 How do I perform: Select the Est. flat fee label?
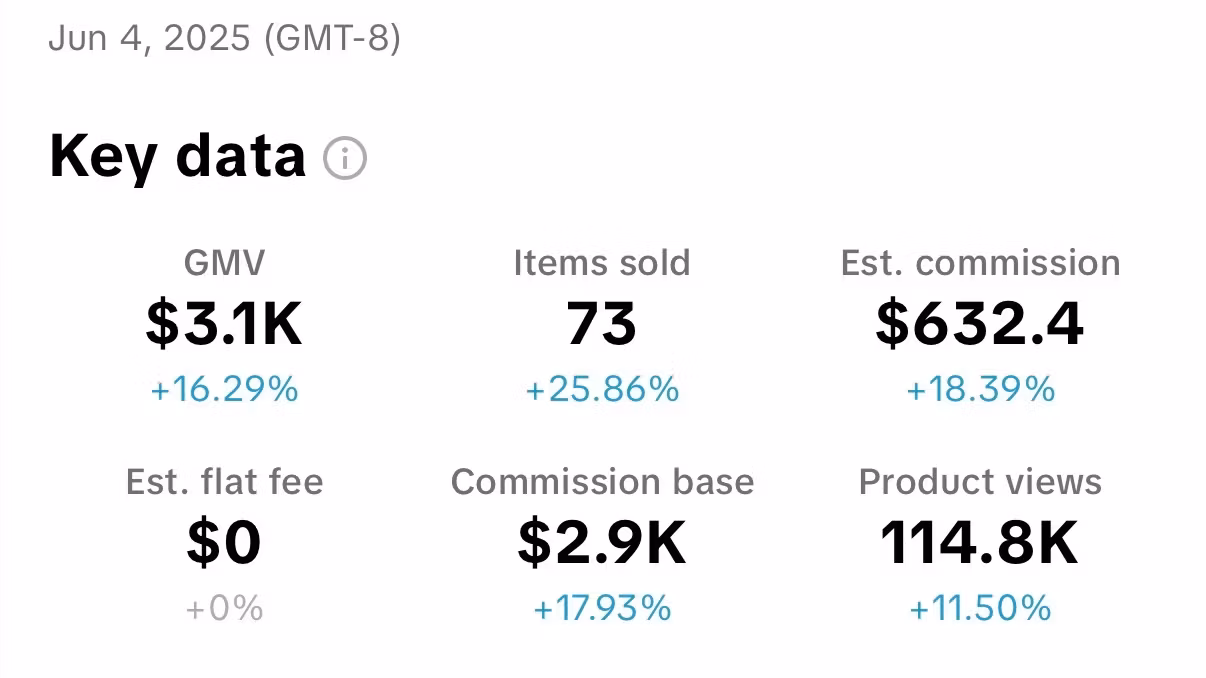(225, 482)
